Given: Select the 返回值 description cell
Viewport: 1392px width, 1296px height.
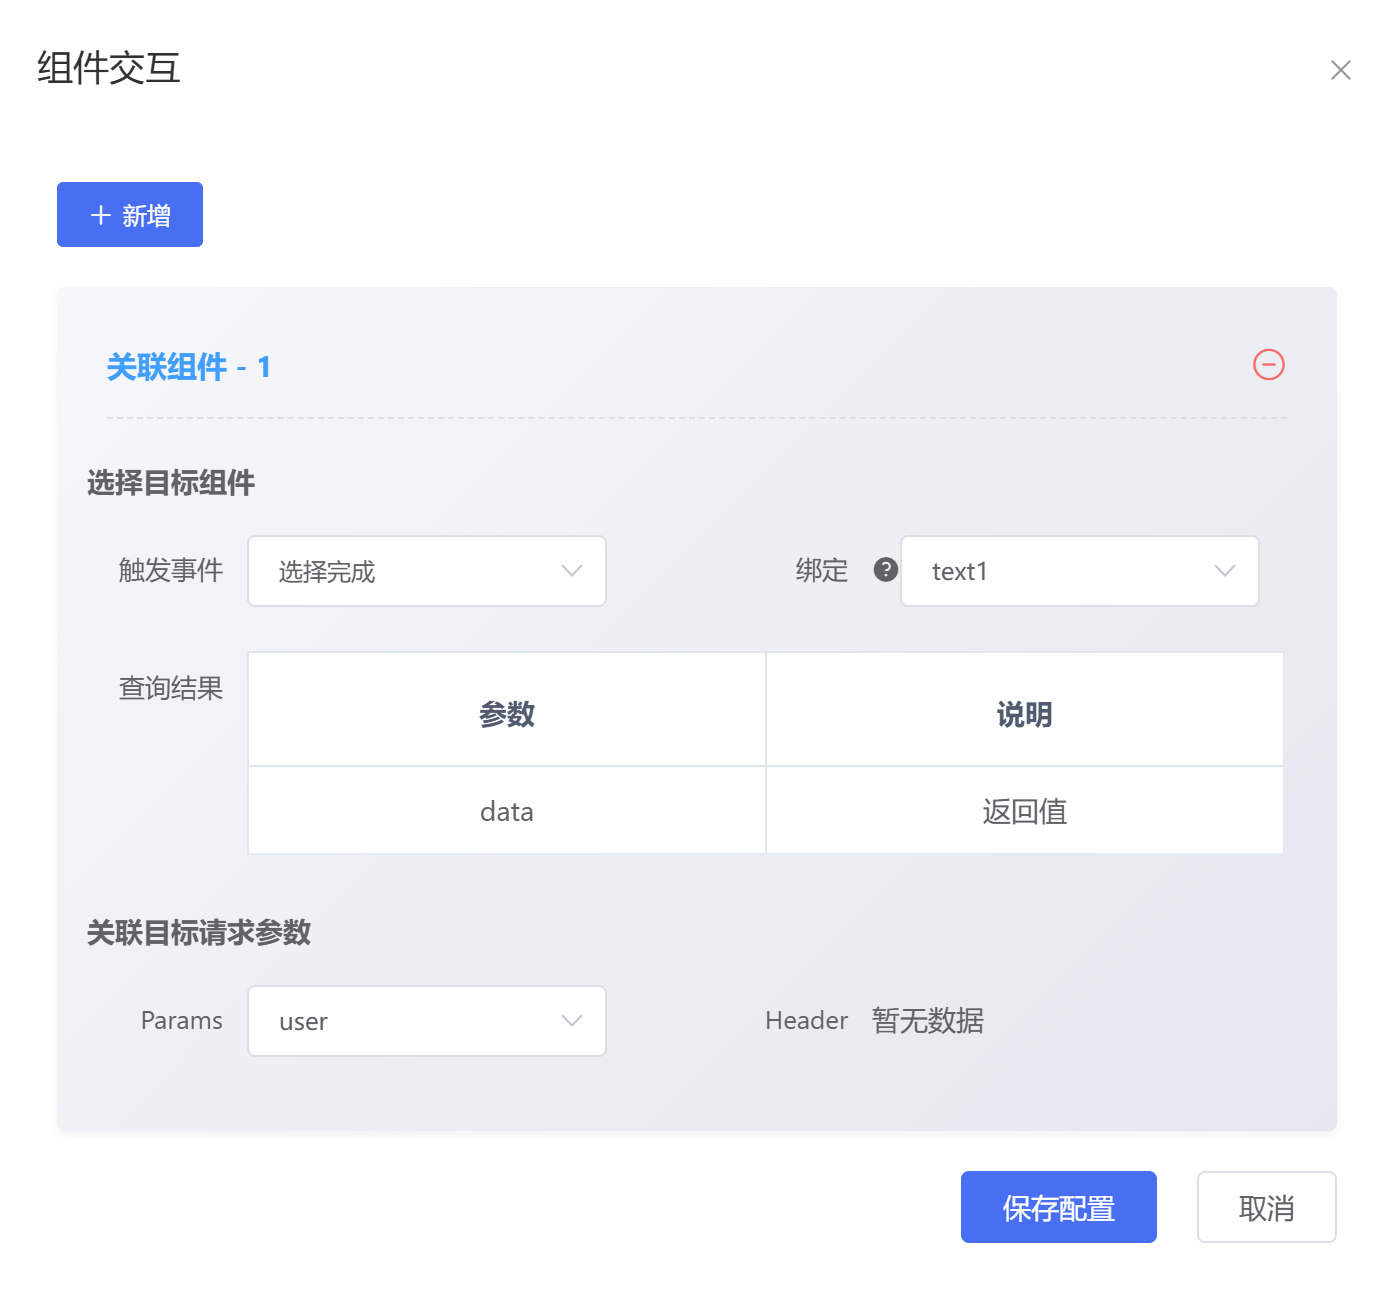Looking at the screenshot, I should coord(1024,811).
